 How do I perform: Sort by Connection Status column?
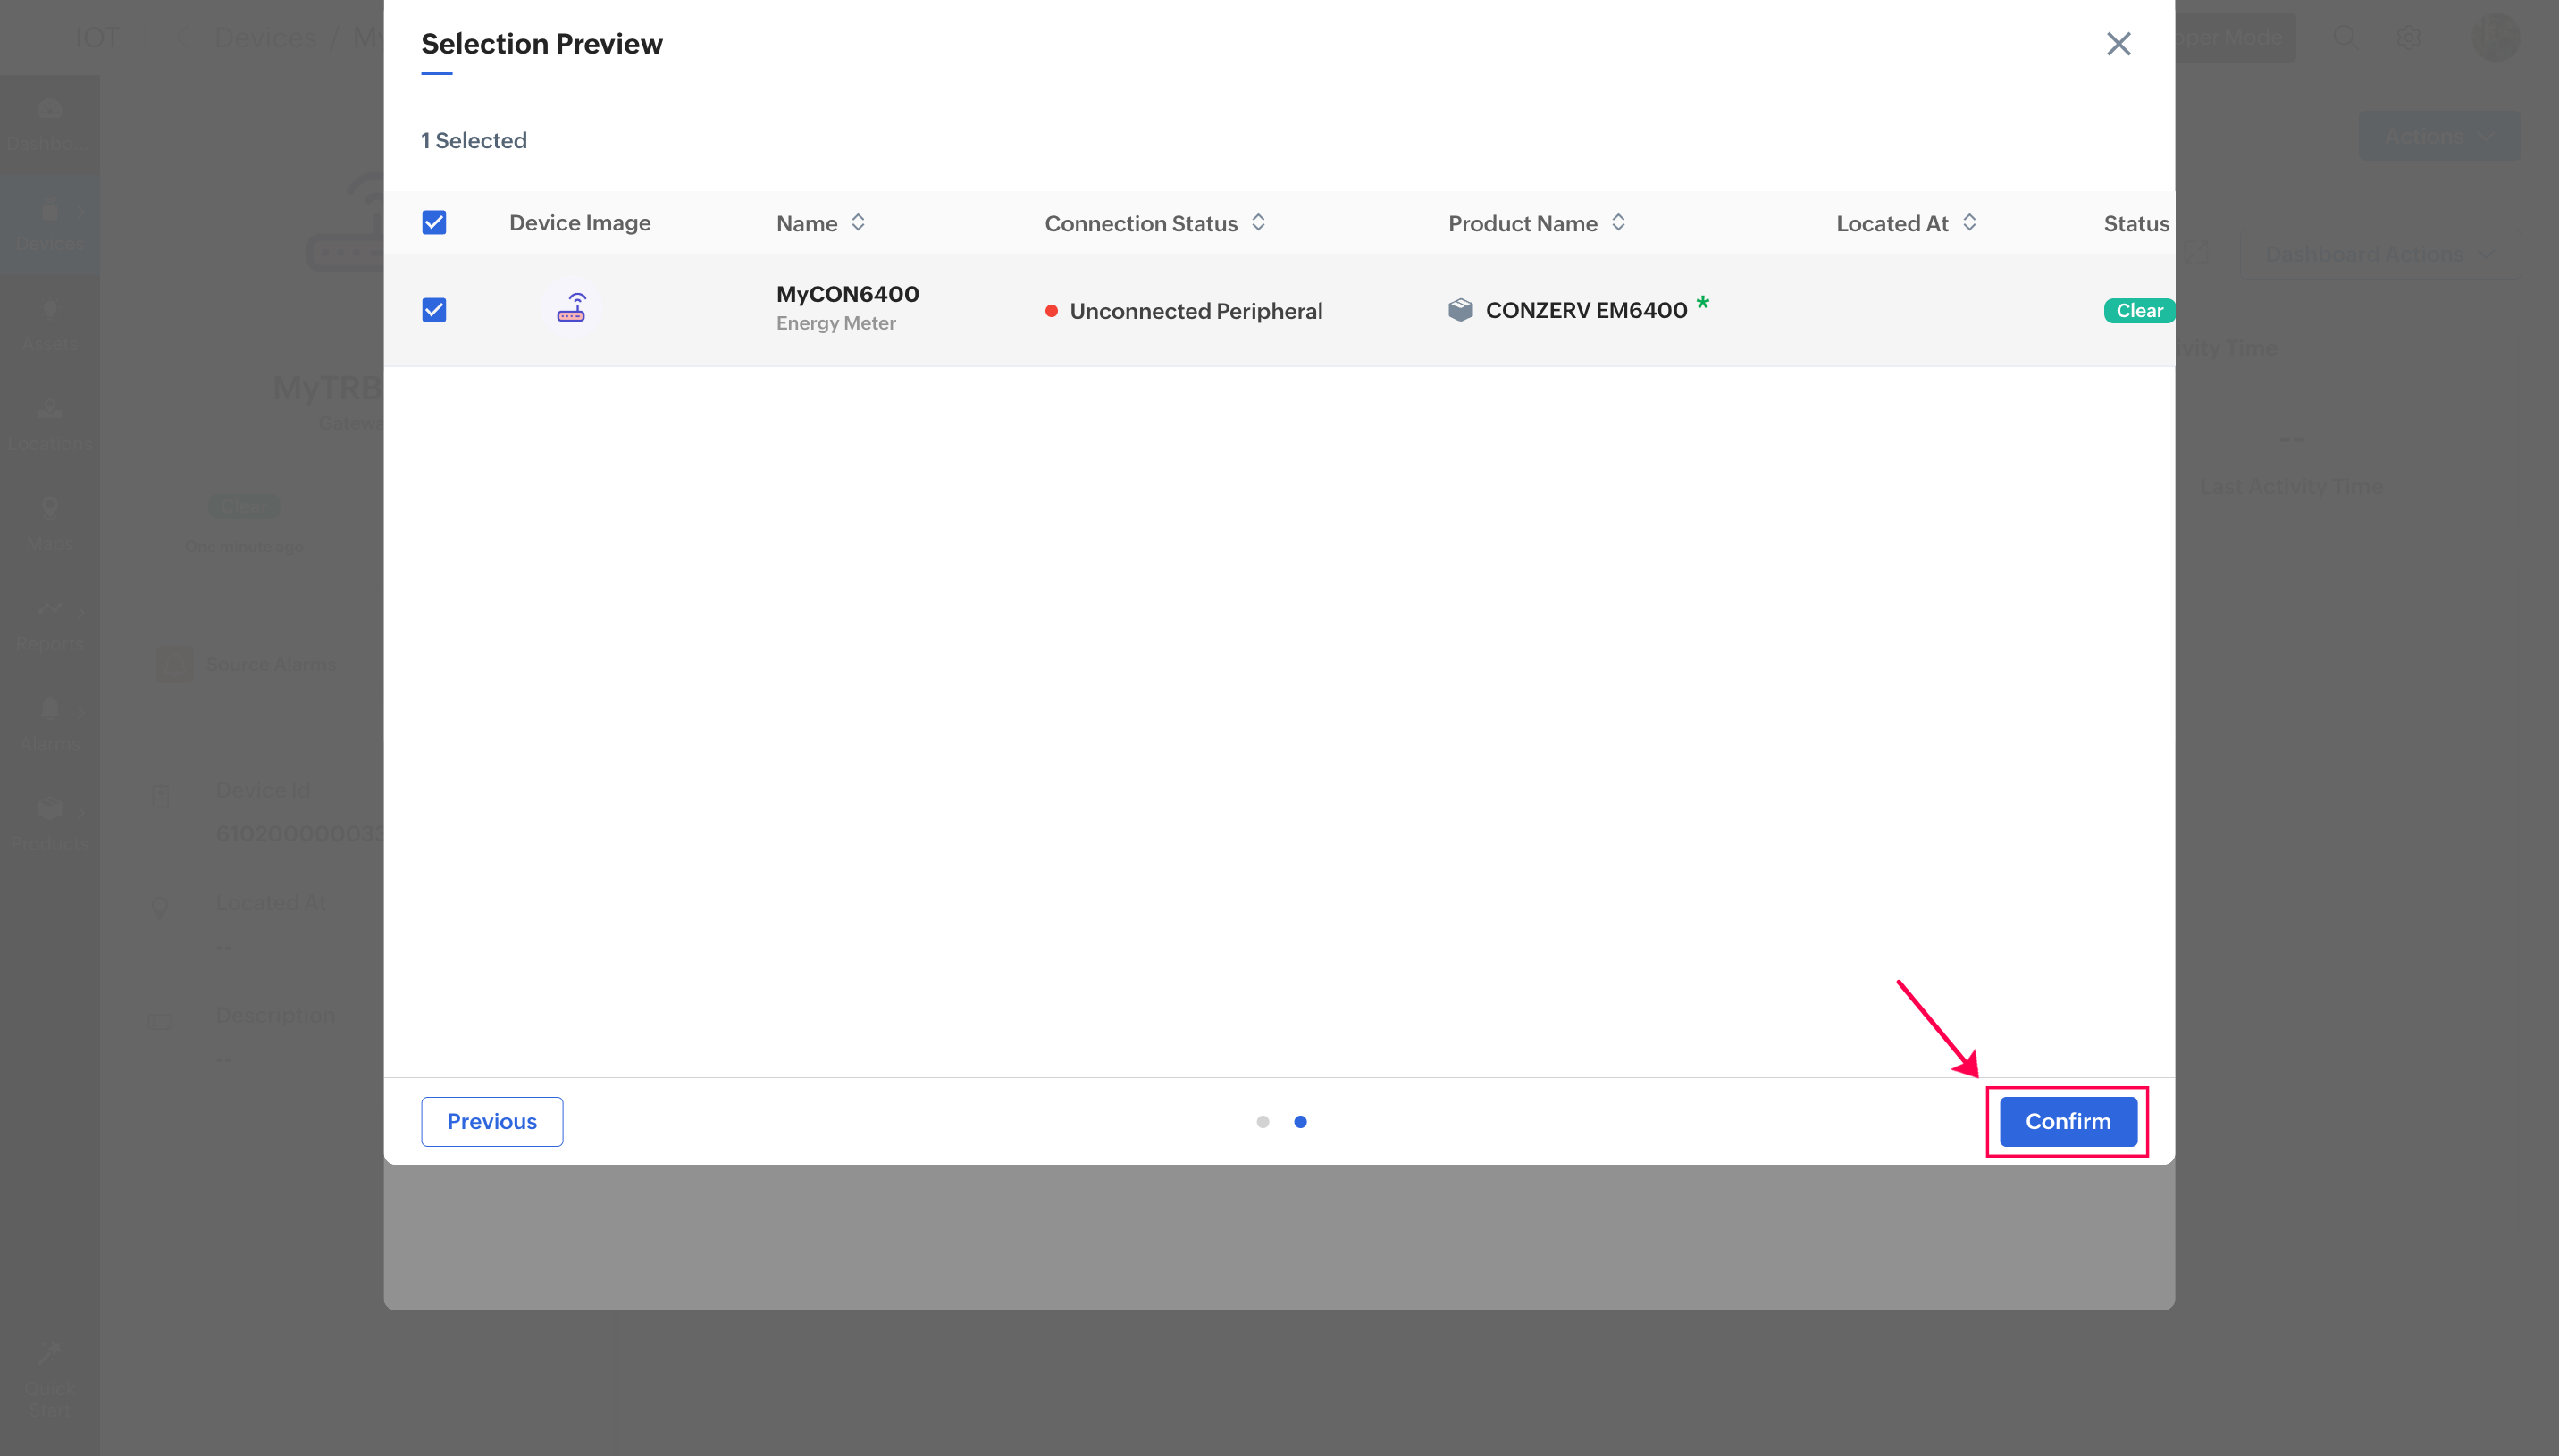[x=1258, y=222]
